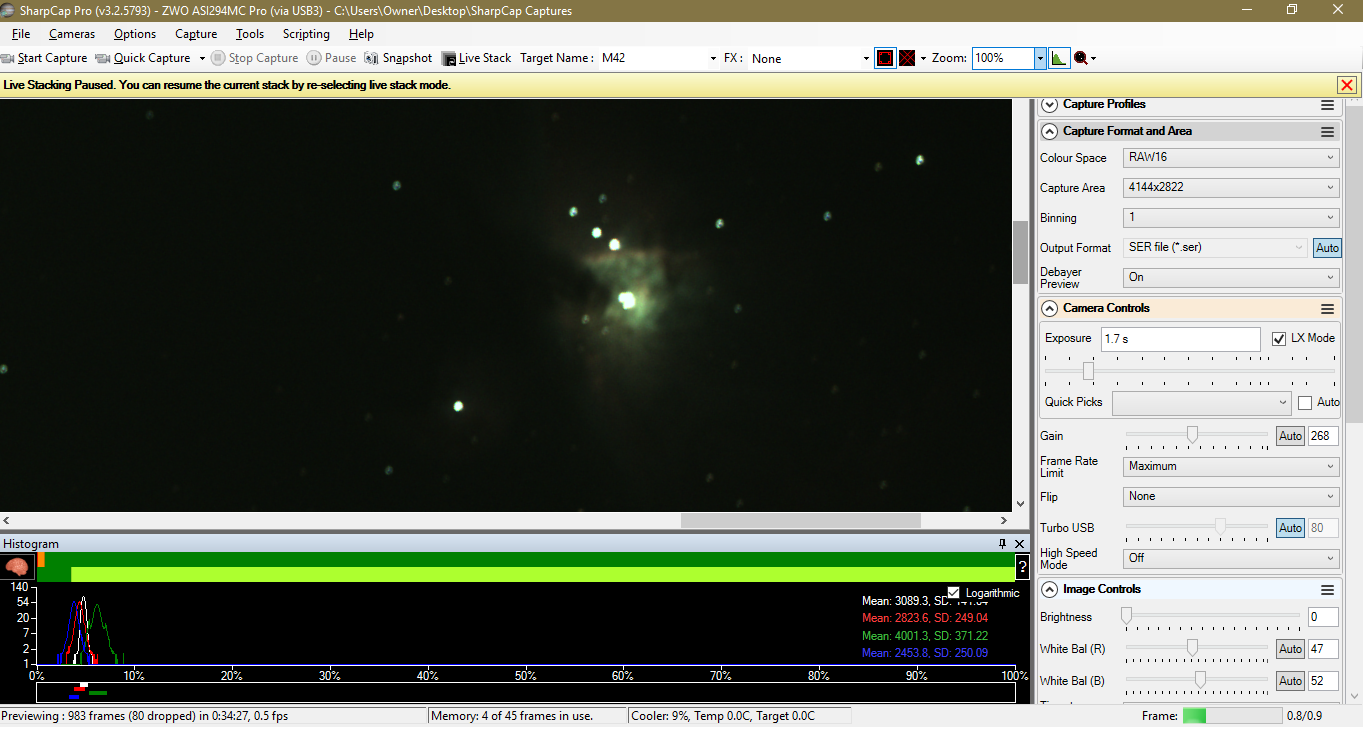
Task: Collapse the Capture Format and Area section
Action: pyautogui.click(x=1049, y=131)
